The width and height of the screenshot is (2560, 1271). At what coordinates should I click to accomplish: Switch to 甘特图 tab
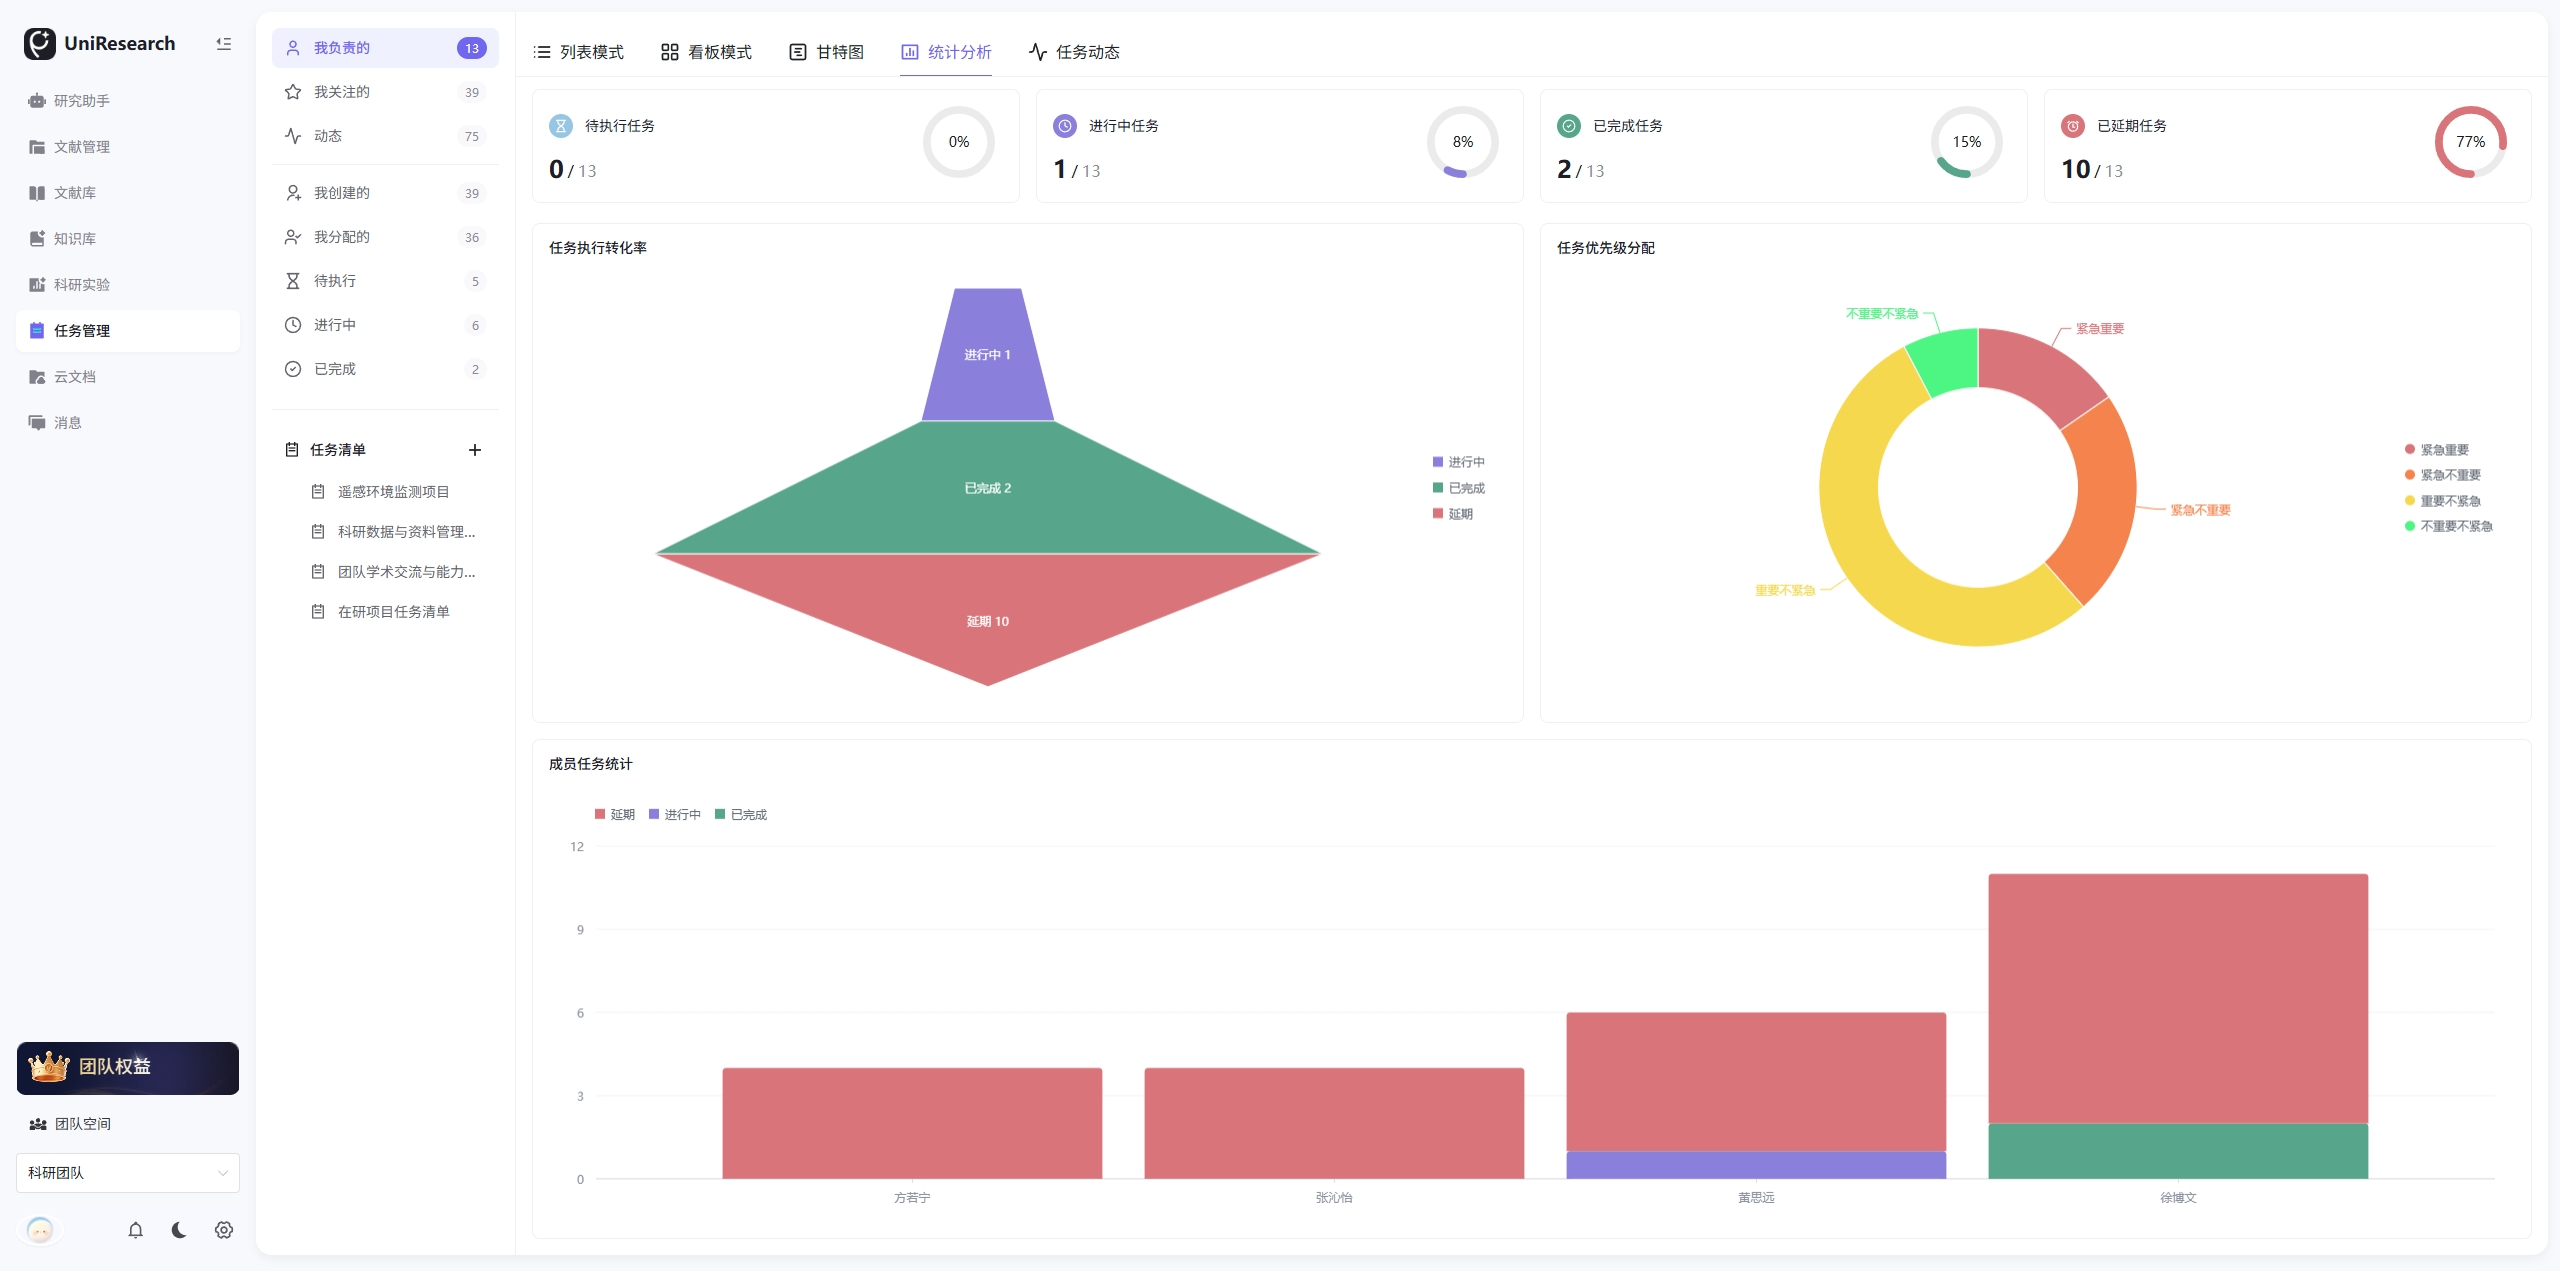click(x=826, y=52)
